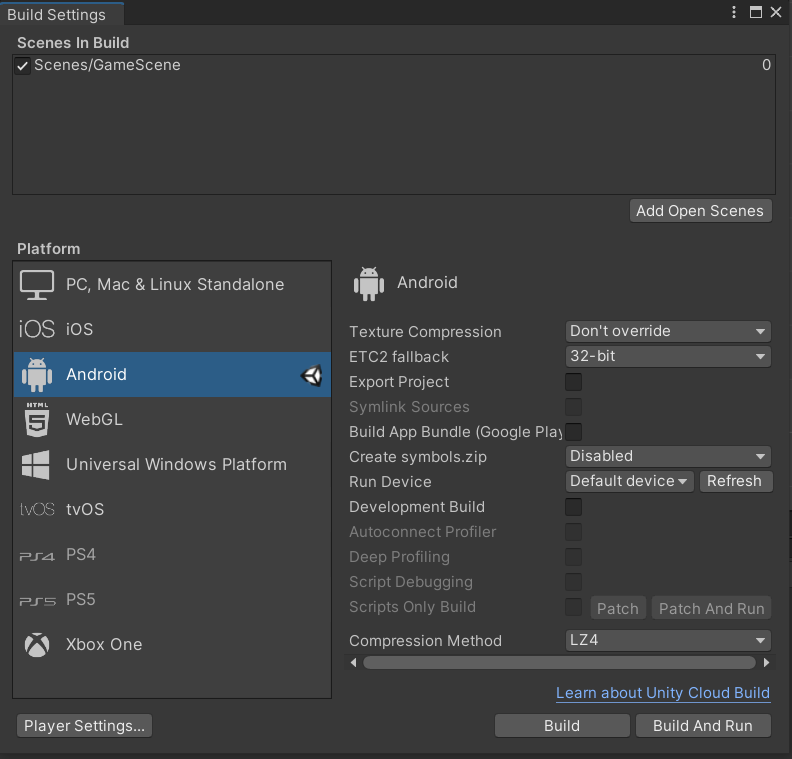The image size is (792, 759).
Task: Click the Patch And Run button
Action: [x=711, y=609]
